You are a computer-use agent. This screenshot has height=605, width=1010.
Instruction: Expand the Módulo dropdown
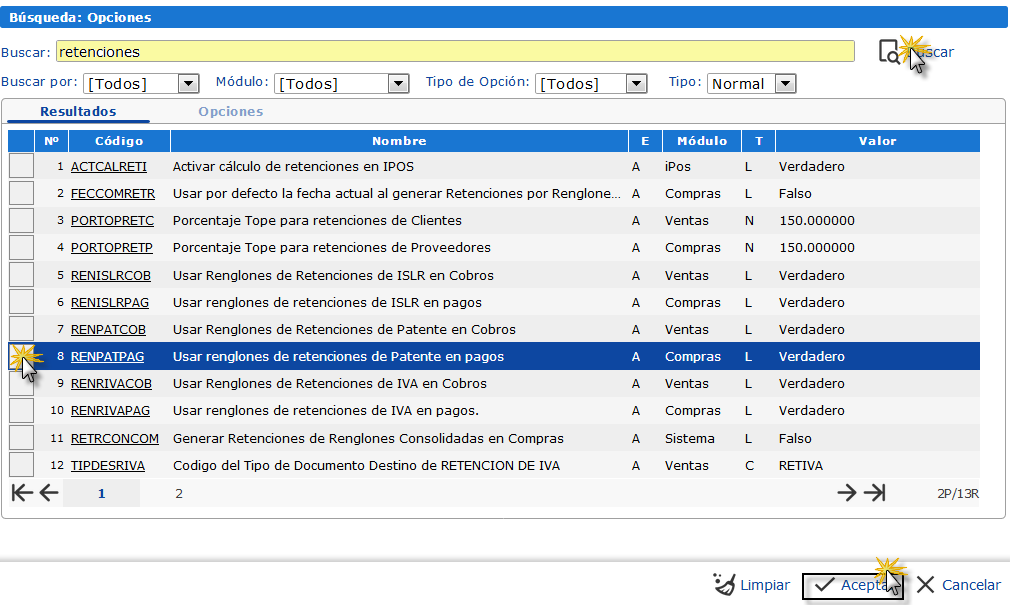398,84
